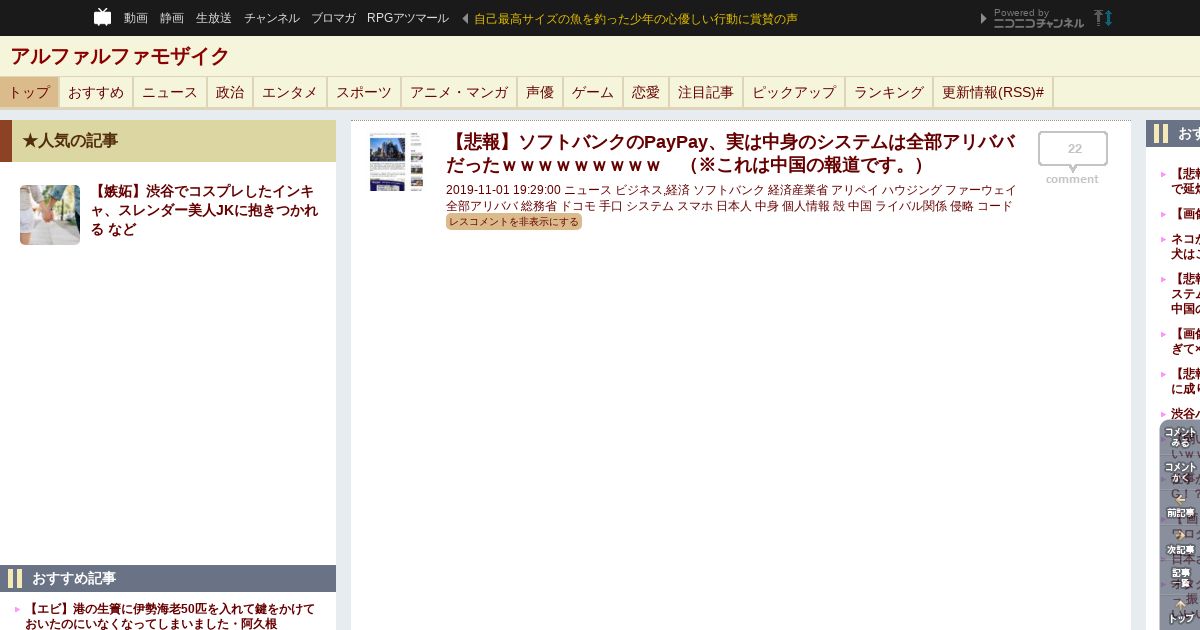Open the 動画 link in top bar
The height and width of the screenshot is (630, 1200).
pos(136,18)
